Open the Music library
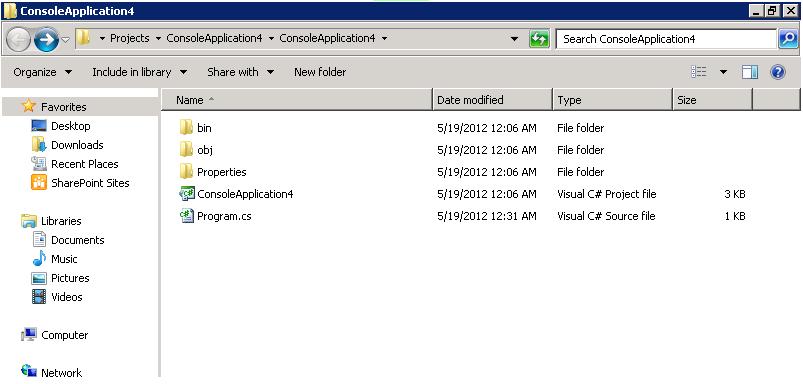Image resolution: width=803 pixels, height=384 pixels. coord(64,259)
